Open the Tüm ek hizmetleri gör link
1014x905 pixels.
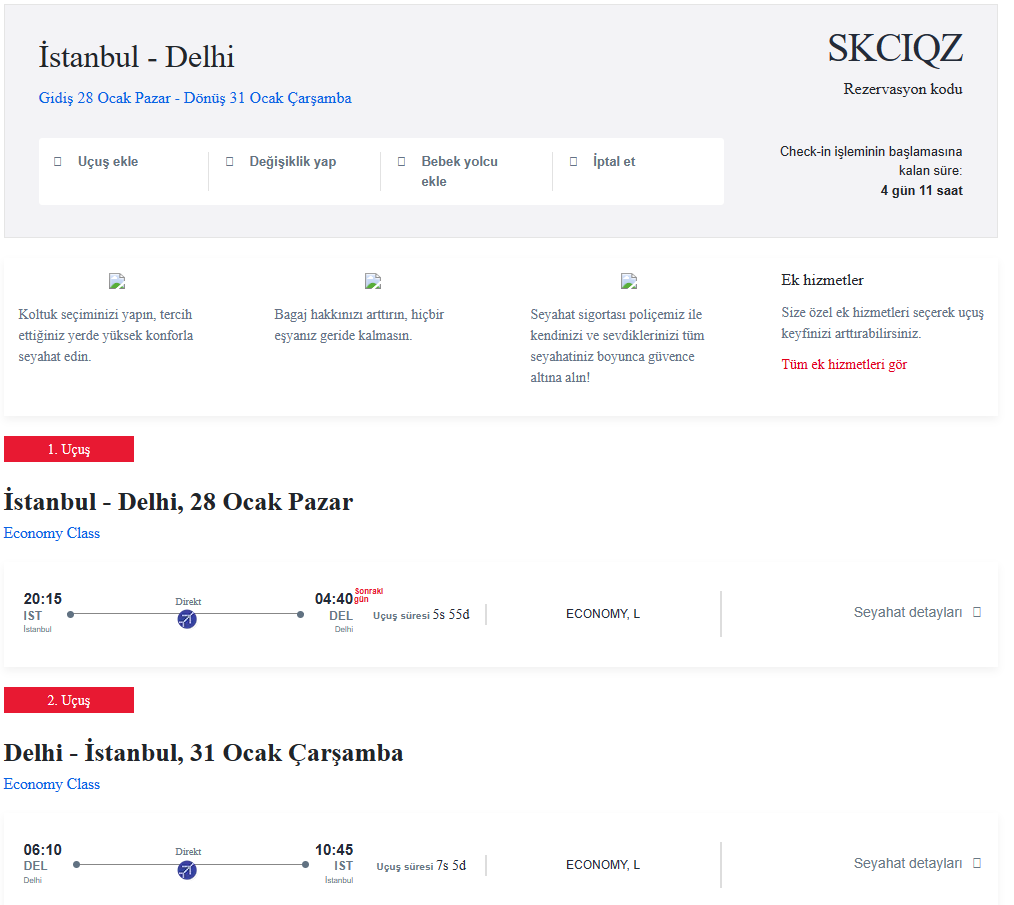[x=844, y=365]
